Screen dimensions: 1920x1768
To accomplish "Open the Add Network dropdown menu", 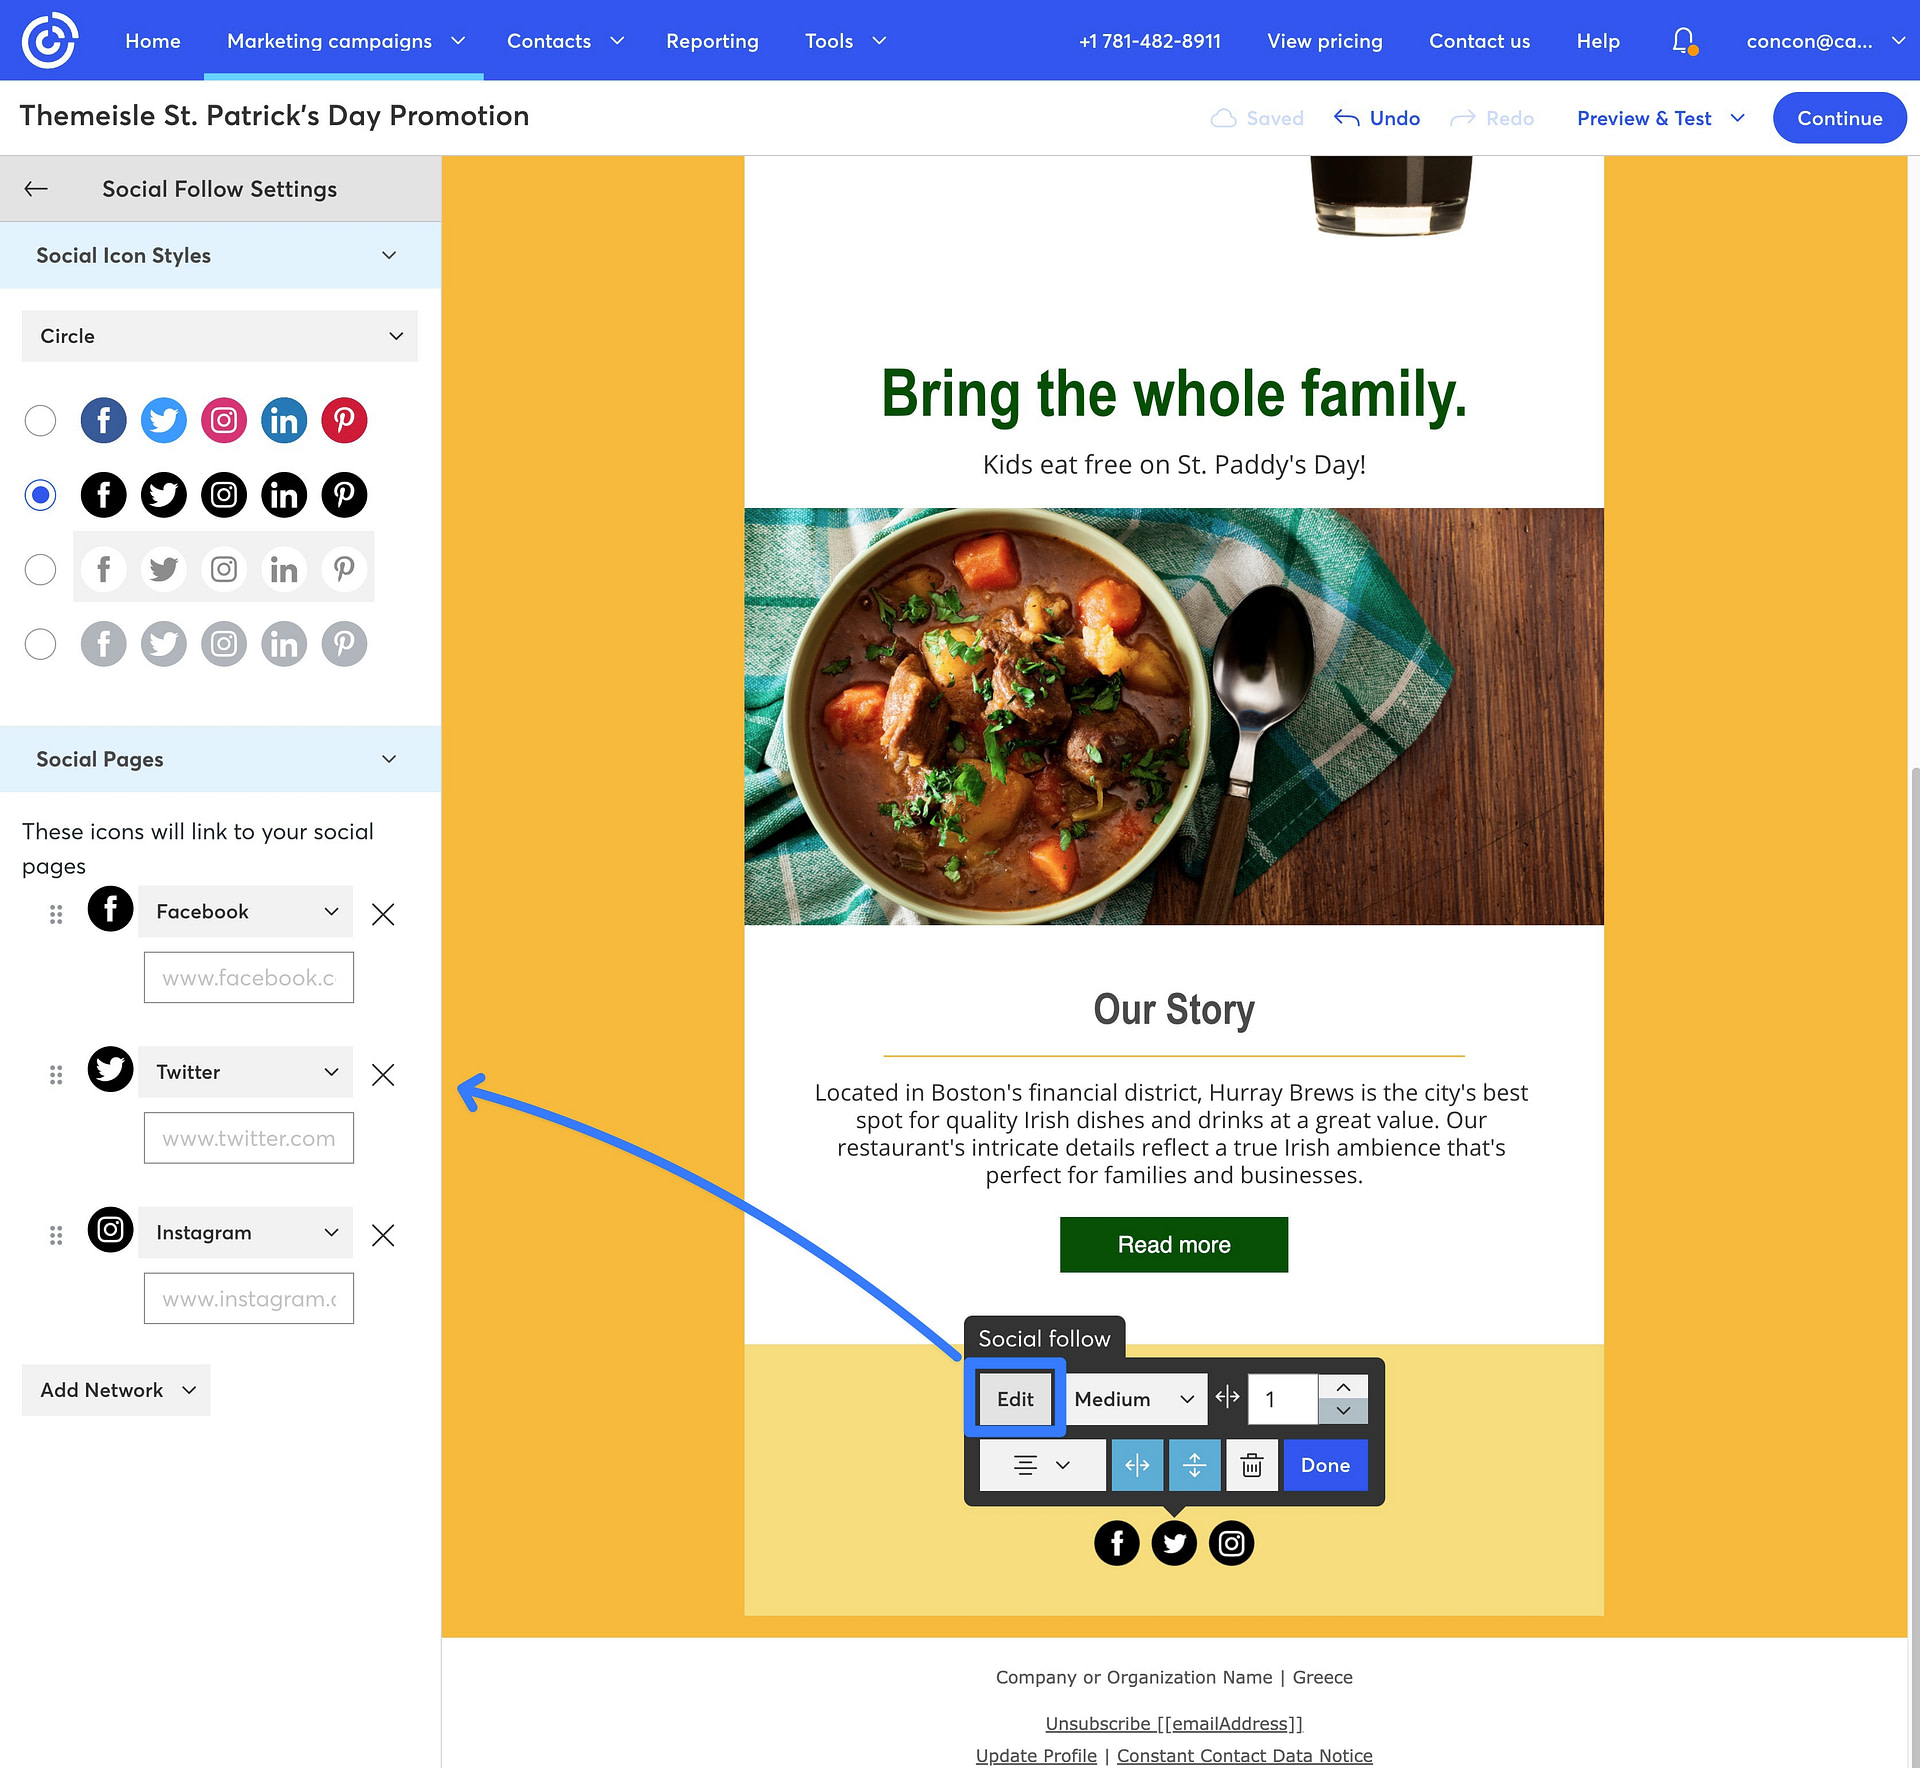I will point(115,1390).
